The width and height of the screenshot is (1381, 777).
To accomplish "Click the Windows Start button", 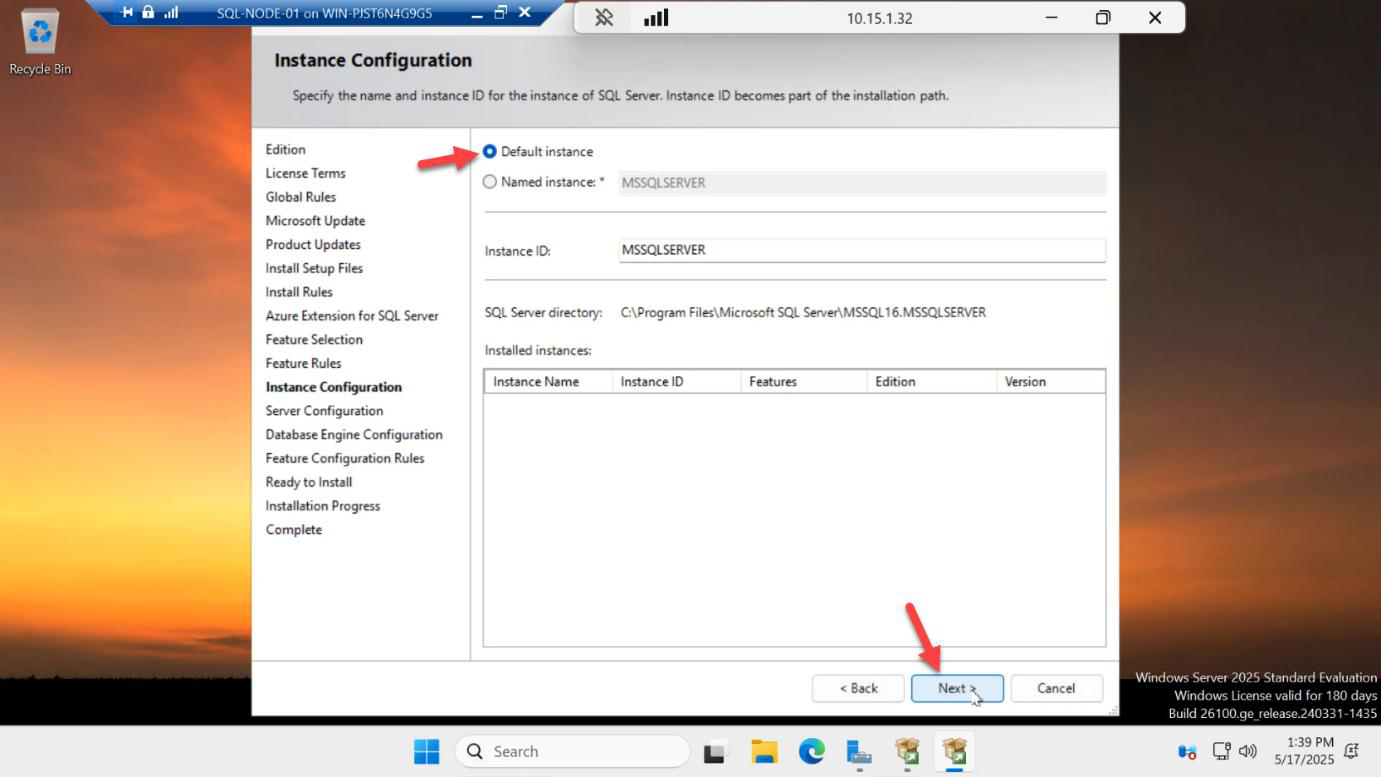I will point(426,751).
